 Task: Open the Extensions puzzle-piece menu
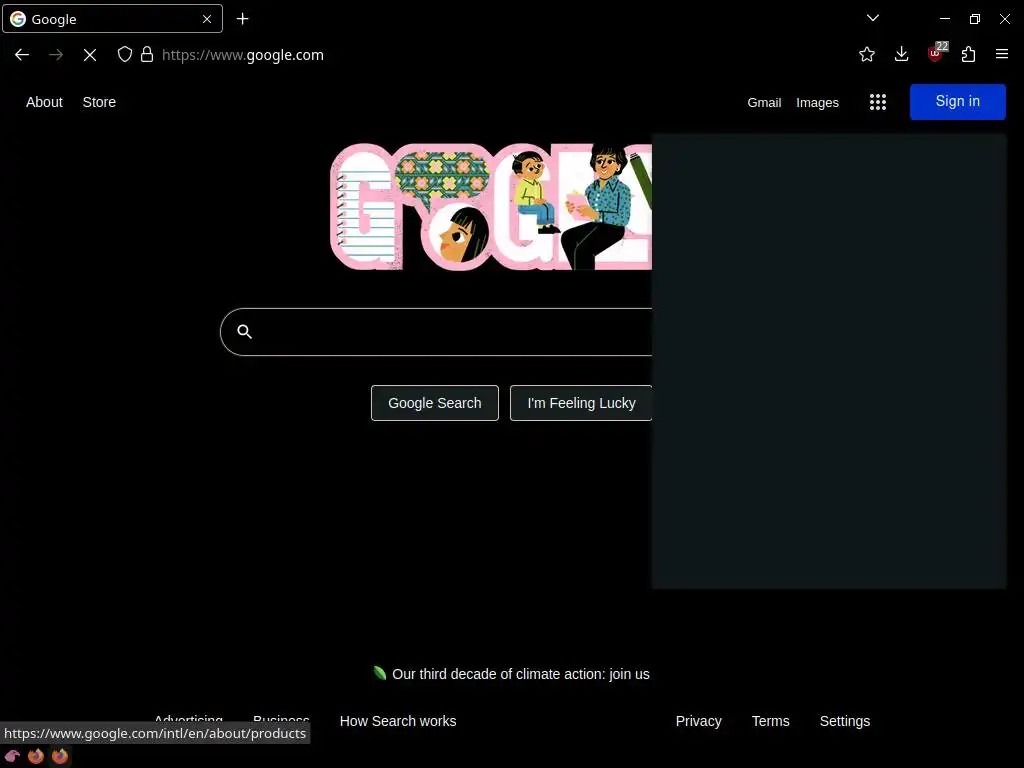click(x=968, y=54)
